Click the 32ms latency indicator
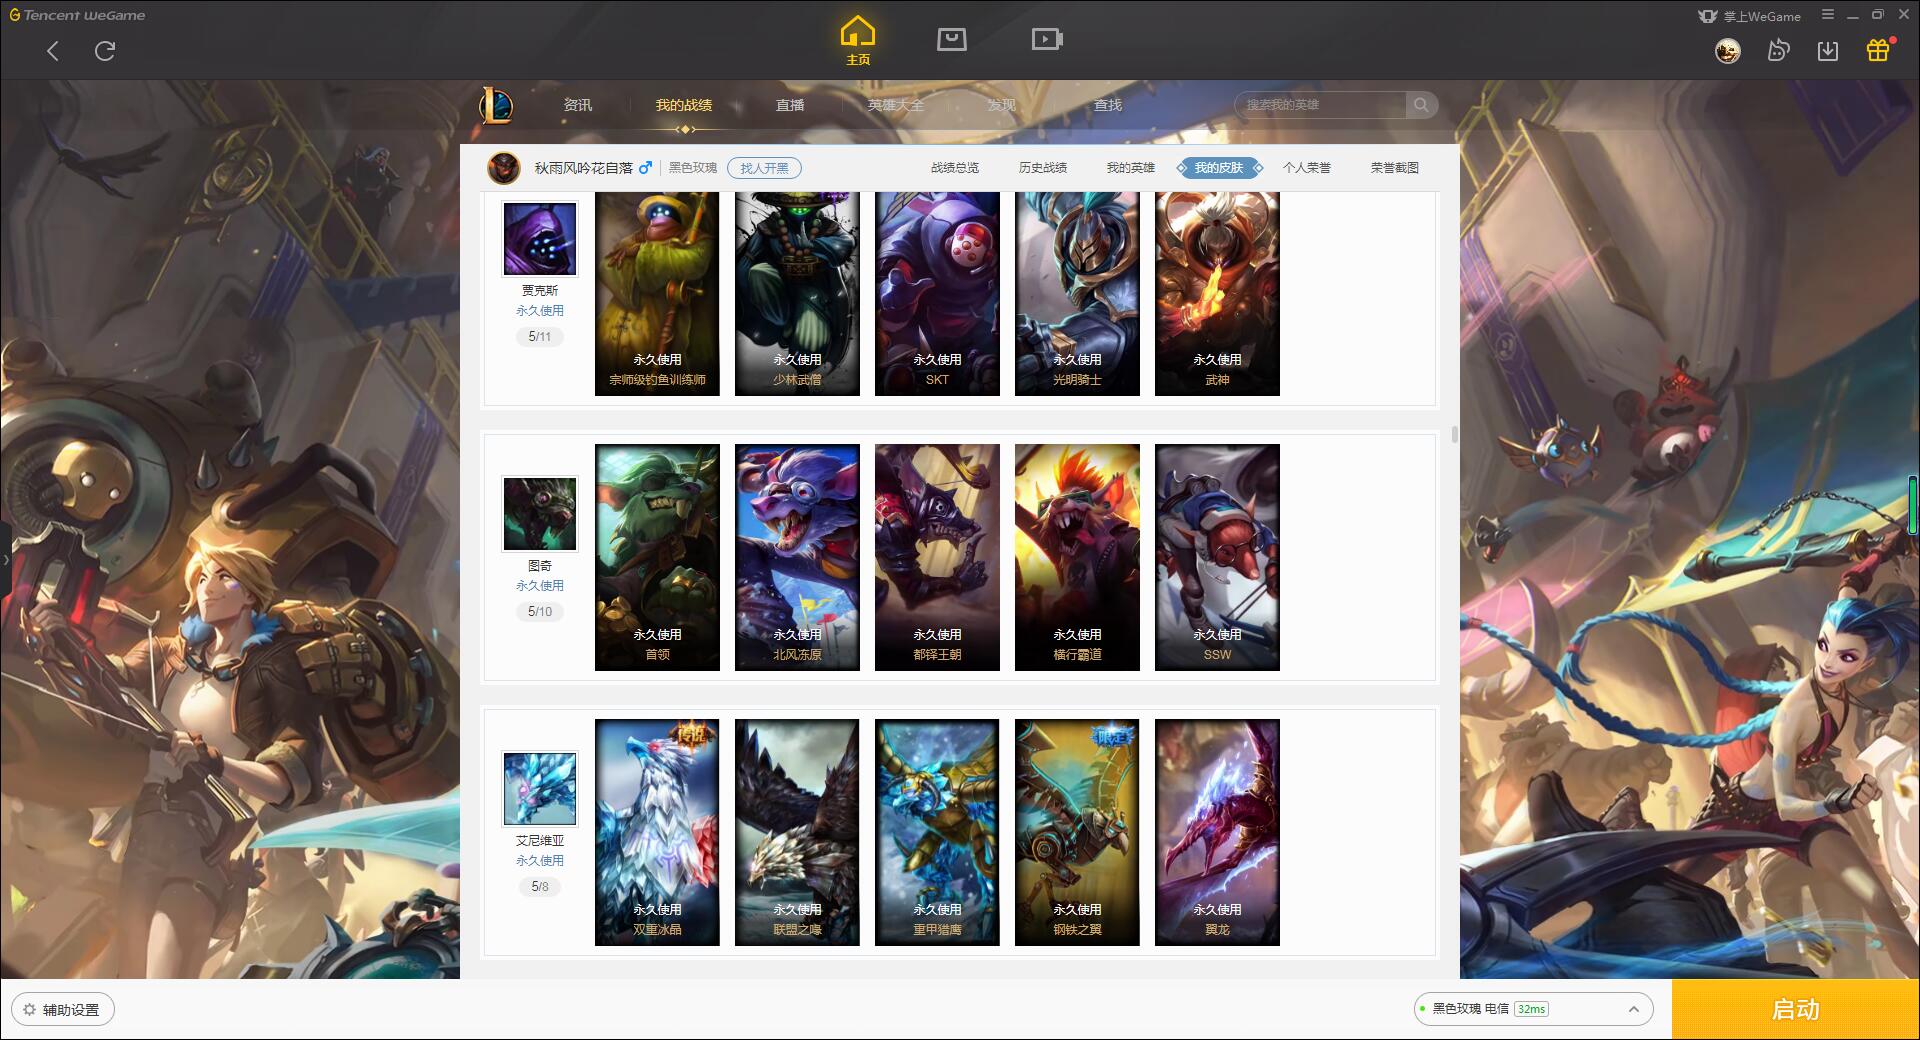Image resolution: width=1920 pixels, height=1040 pixels. click(1531, 1009)
